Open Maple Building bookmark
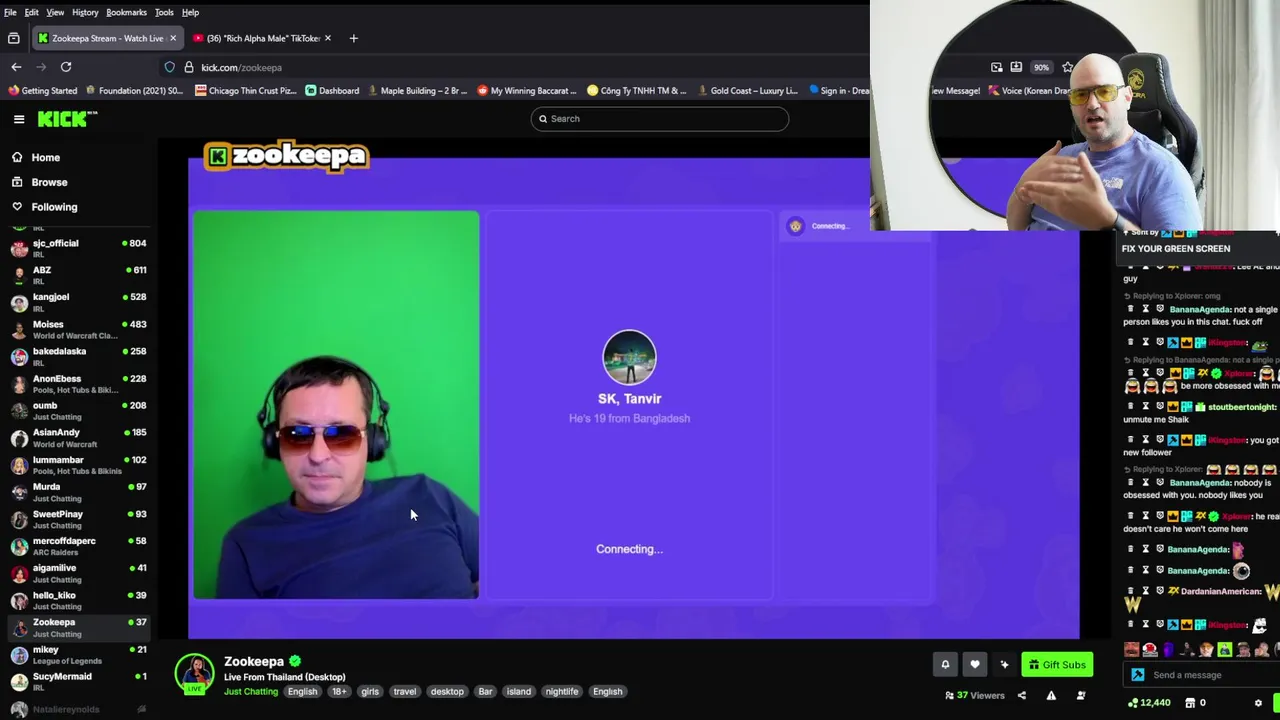 coord(417,91)
